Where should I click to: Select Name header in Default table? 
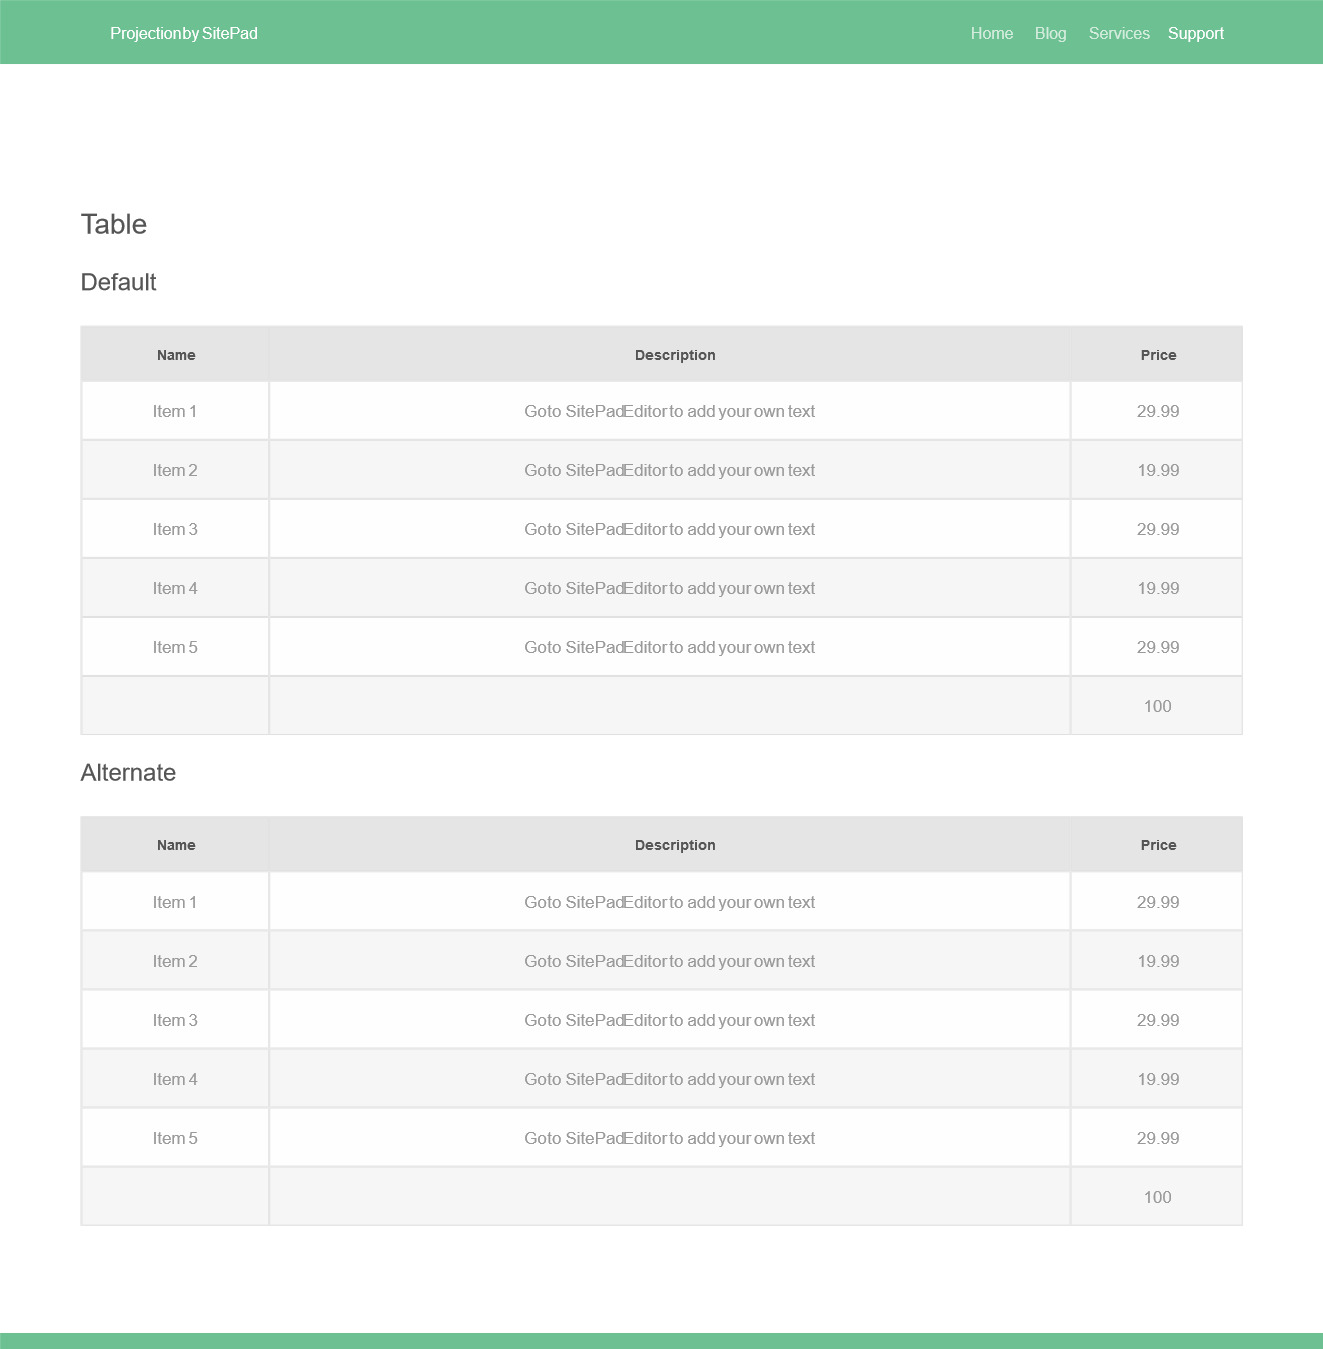[x=176, y=355]
